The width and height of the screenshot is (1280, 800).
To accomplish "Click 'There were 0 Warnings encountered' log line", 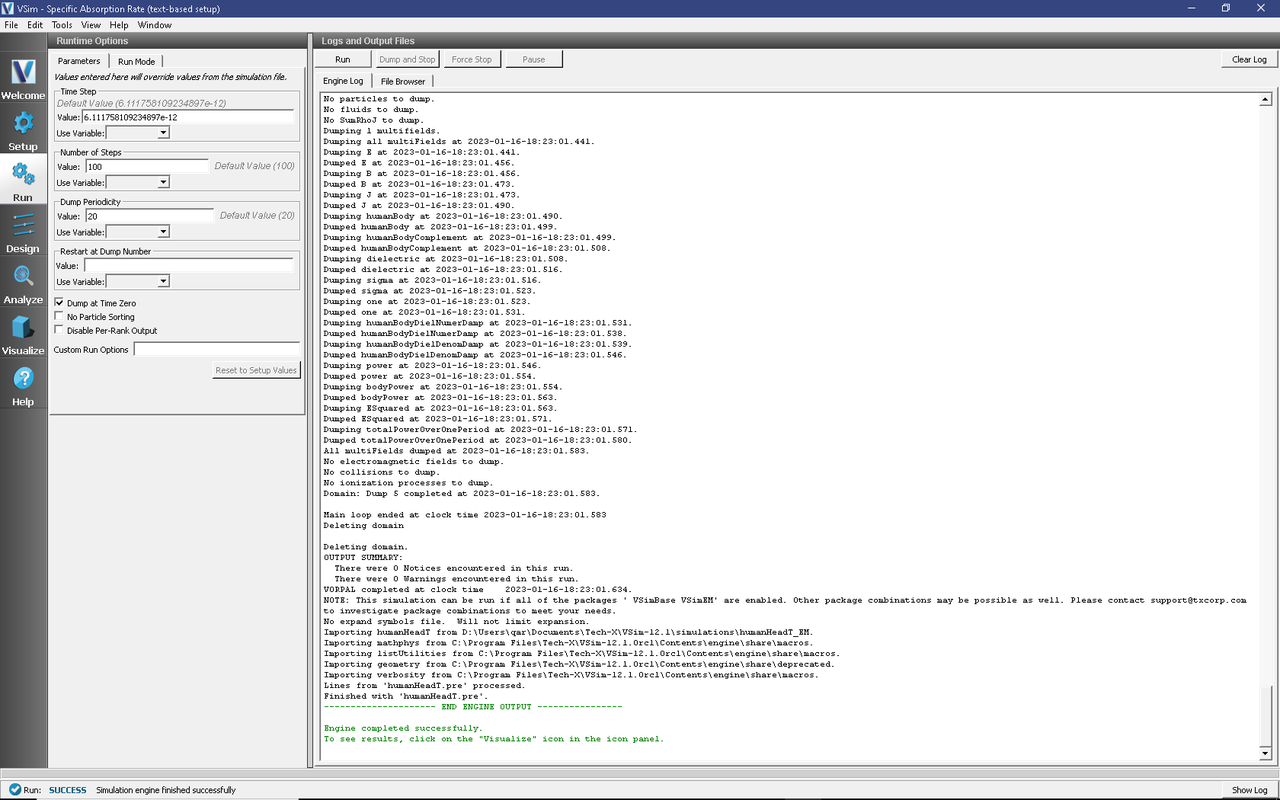I will pyautogui.click(x=456, y=578).
